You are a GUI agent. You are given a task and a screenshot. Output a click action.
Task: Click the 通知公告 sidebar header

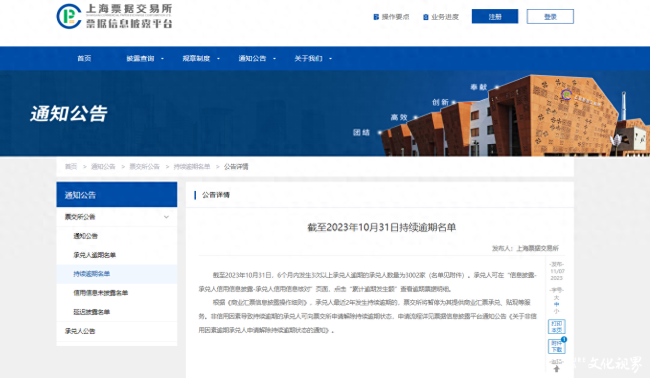point(116,194)
